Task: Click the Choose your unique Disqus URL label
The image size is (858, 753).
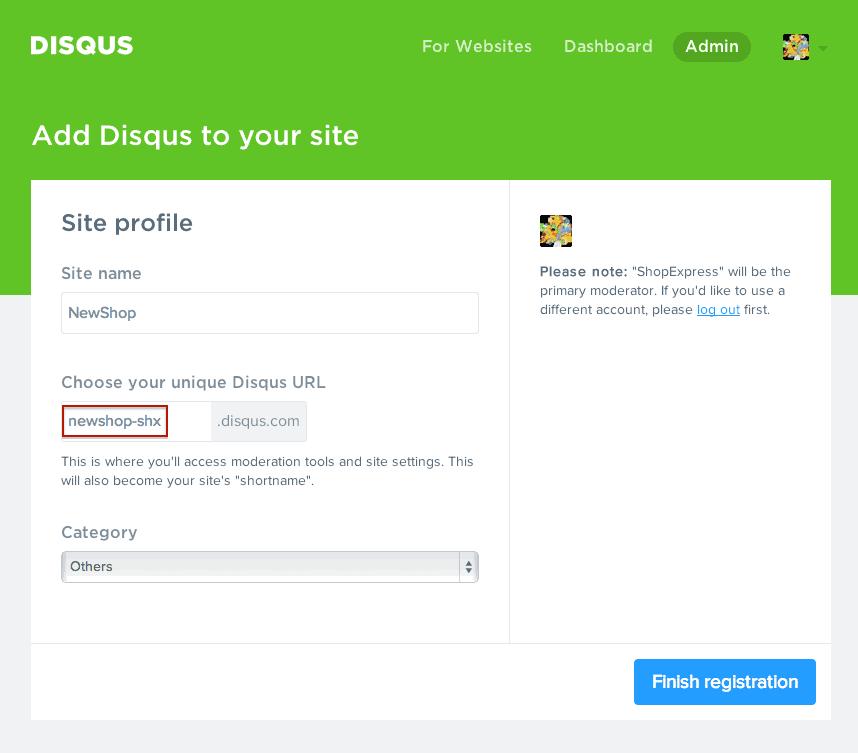Action: tap(193, 383)
